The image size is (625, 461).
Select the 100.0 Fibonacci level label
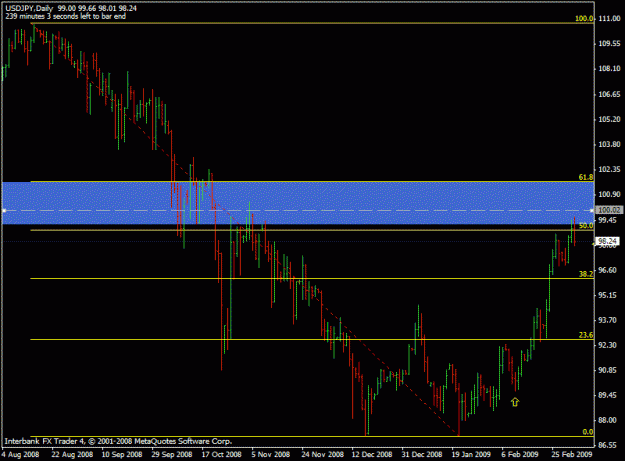[584, 18]
